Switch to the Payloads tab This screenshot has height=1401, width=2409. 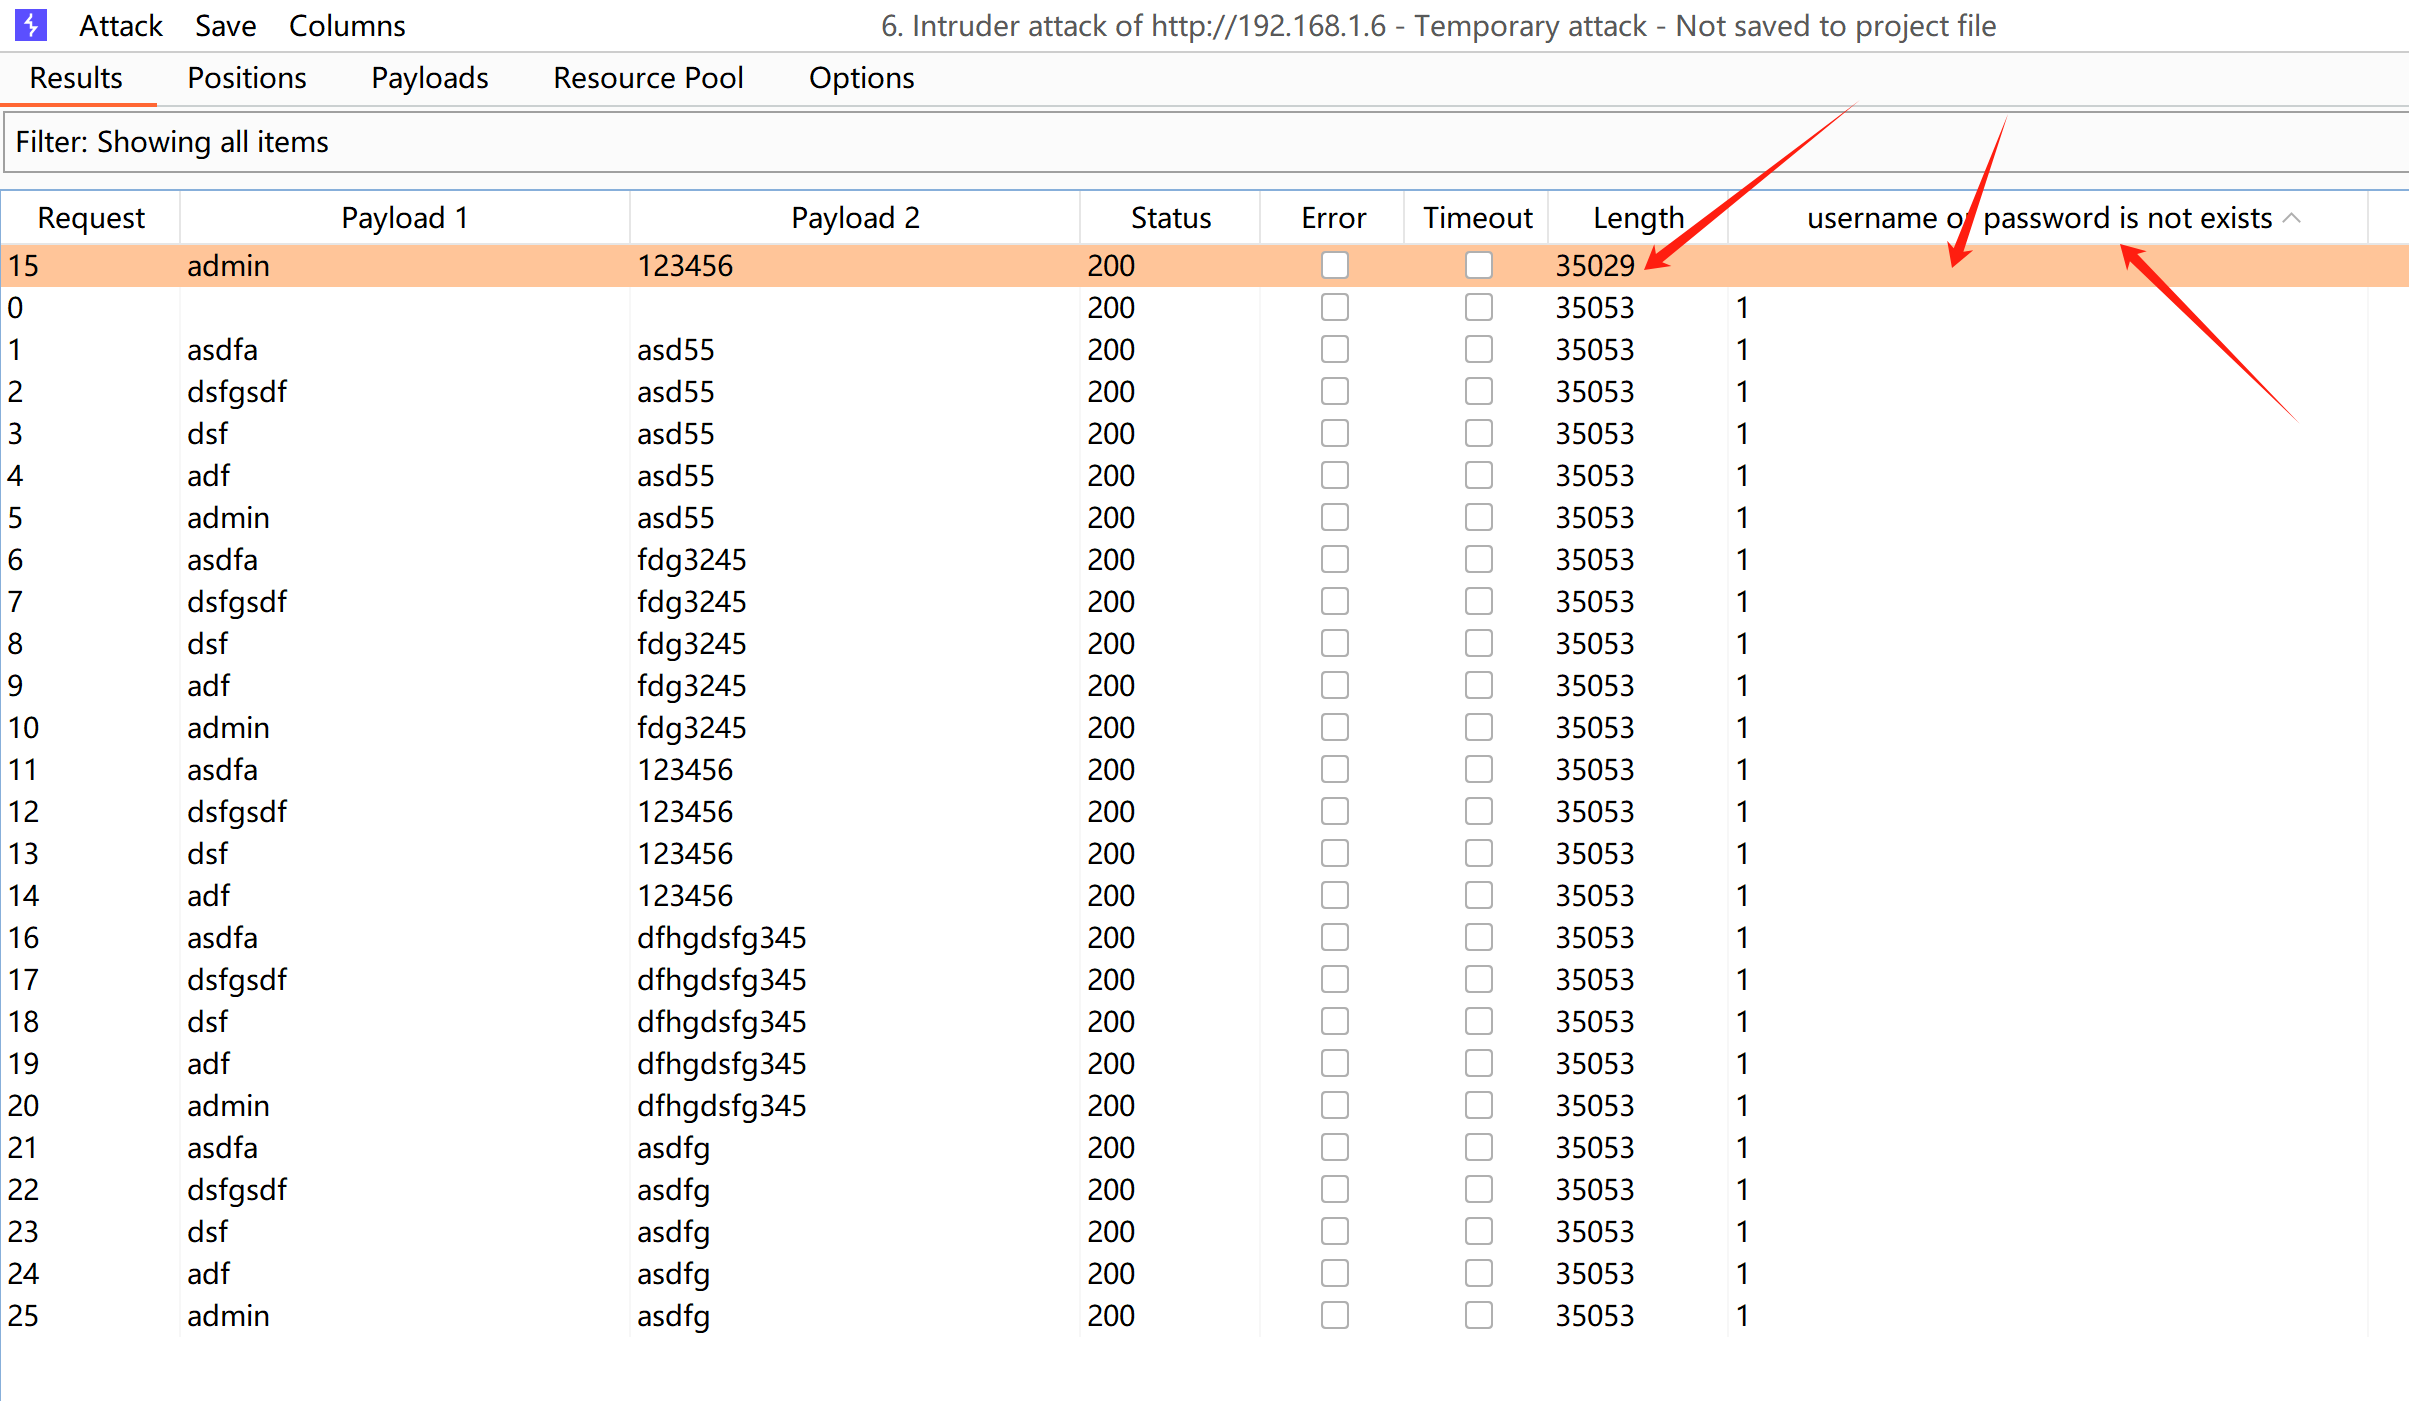click(x=429, y=78)
